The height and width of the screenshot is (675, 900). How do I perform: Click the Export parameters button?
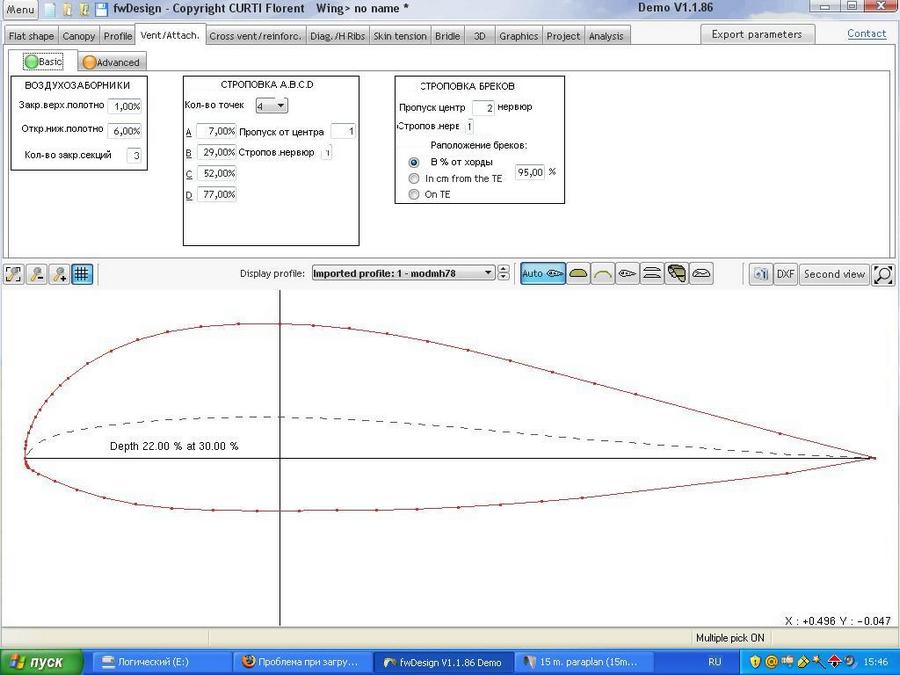click(x=756, y=34)
